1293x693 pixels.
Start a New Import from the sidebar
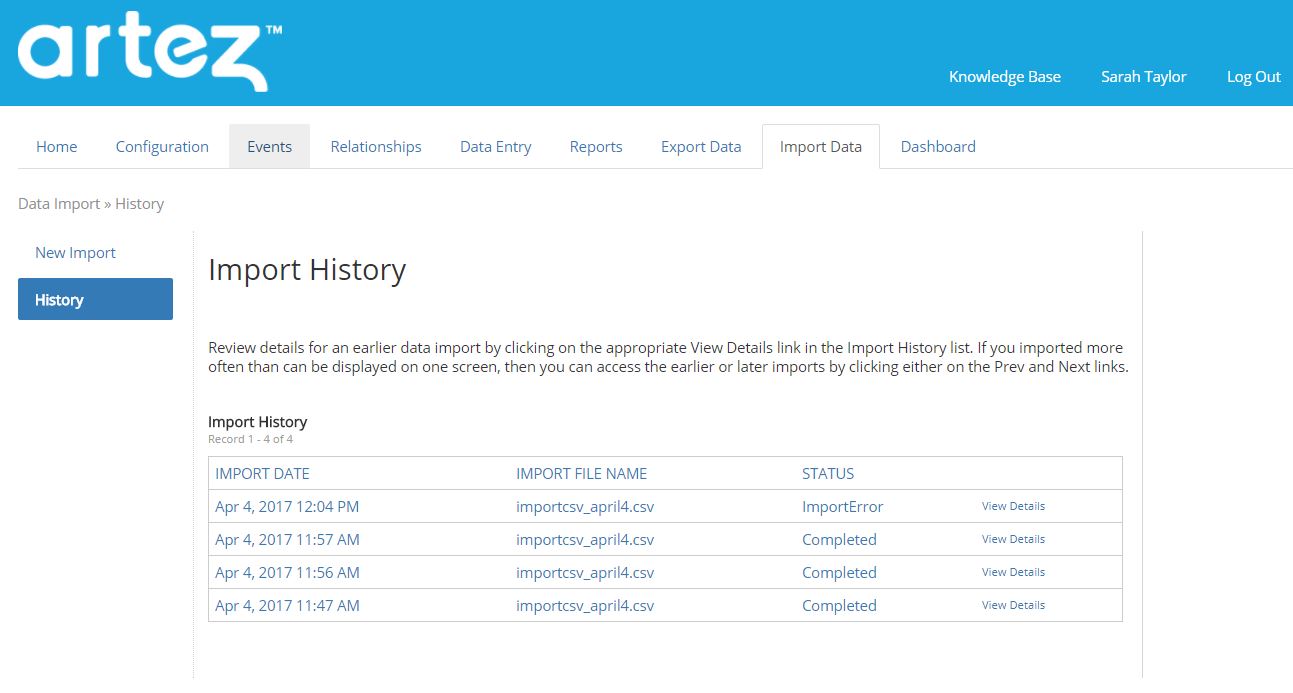[x=76, y=253]
